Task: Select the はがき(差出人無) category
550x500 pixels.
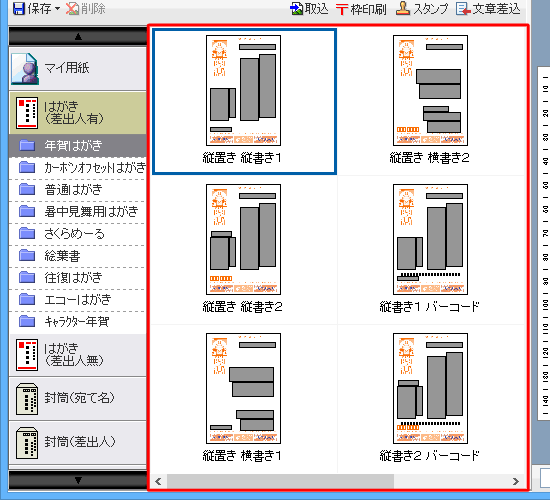Action: click(78, 354)
